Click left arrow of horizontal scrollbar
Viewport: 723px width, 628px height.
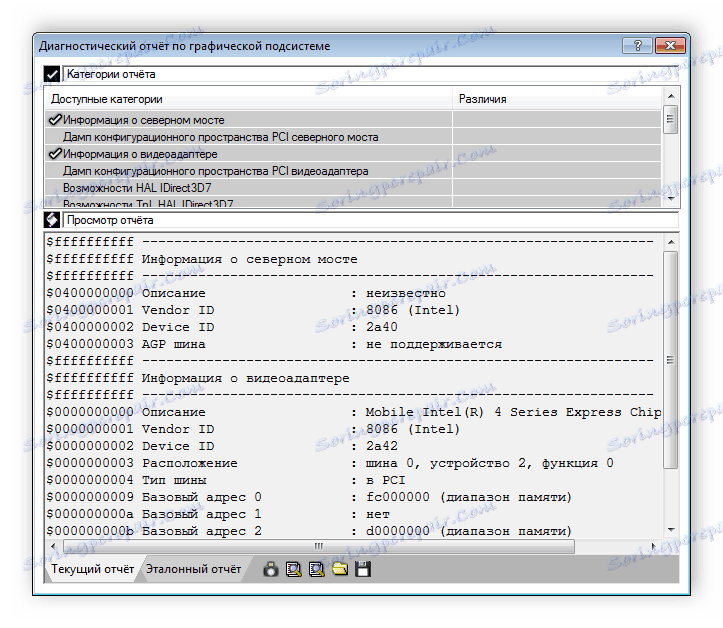click(x=53, y=546)
